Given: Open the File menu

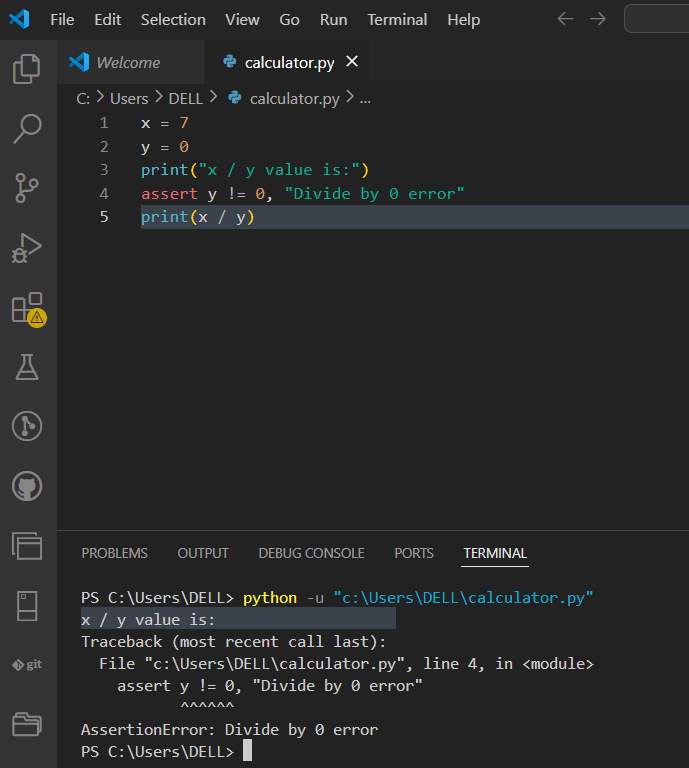Looking at the screenshot, I should [x=62, y=20].
